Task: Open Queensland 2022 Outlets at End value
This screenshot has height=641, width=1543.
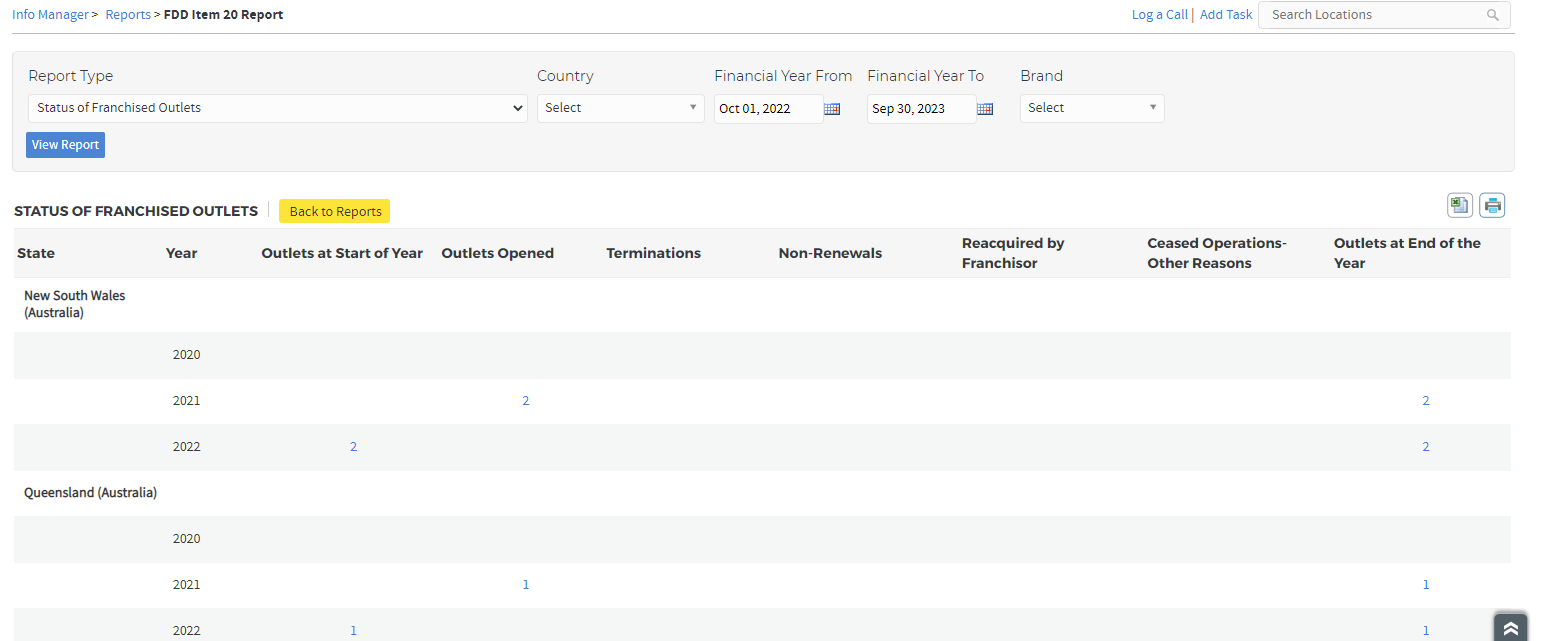Action: coord(1426,631)
